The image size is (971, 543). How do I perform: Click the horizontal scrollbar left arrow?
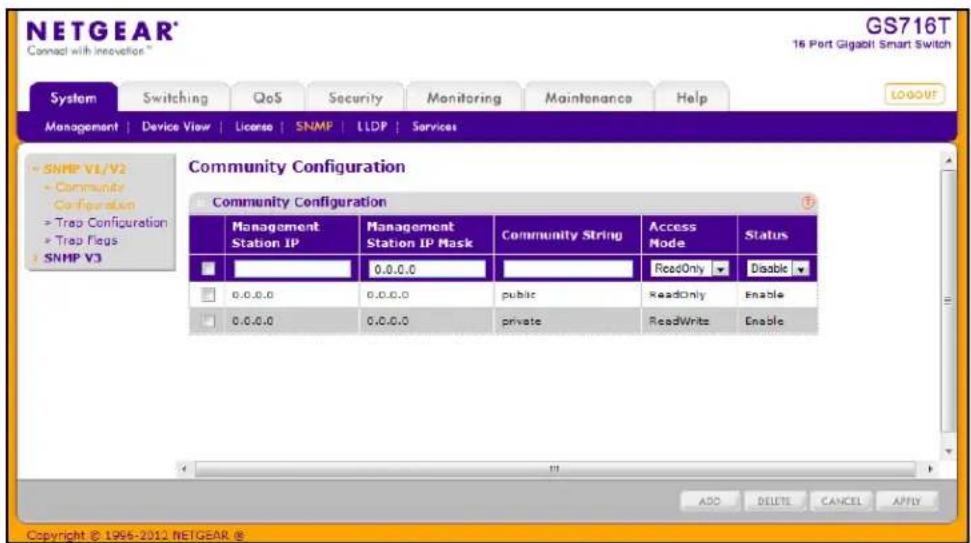[x=184, y=469]
